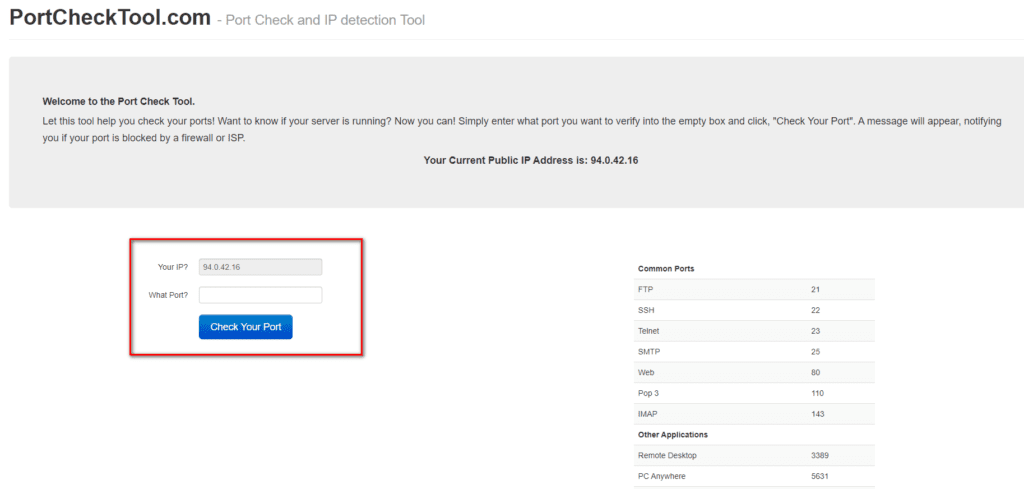
Task: Select the SMTP row label
Action: (x=648, y=352)
